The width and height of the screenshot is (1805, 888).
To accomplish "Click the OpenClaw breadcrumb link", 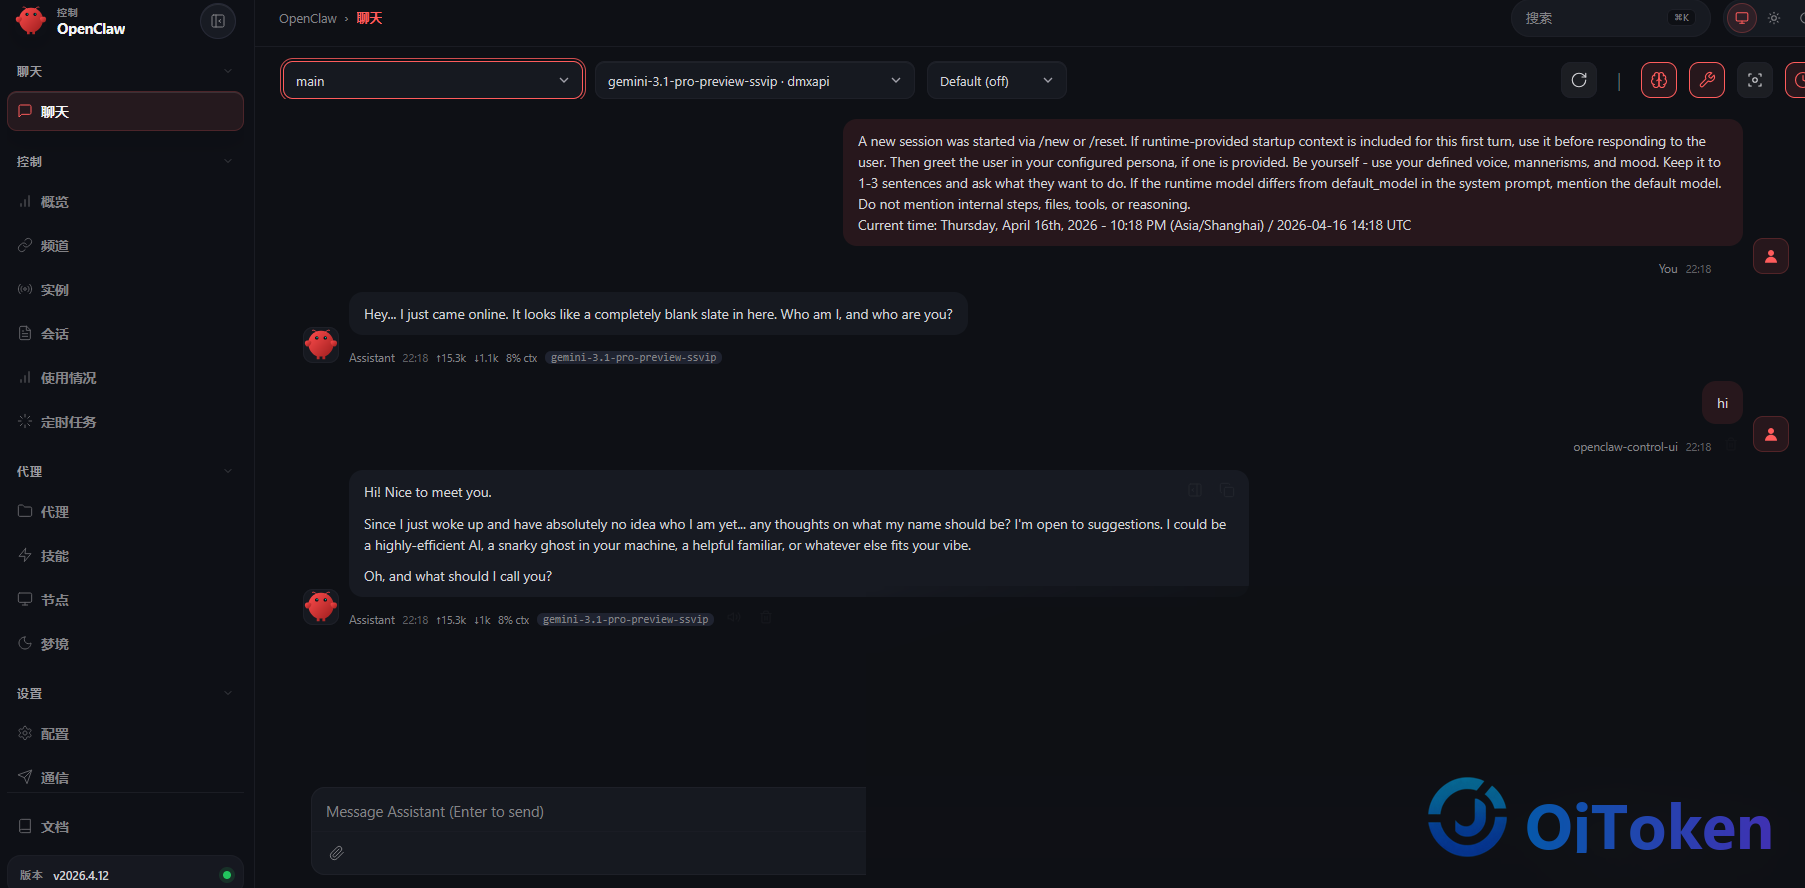I will click(308, 19).
